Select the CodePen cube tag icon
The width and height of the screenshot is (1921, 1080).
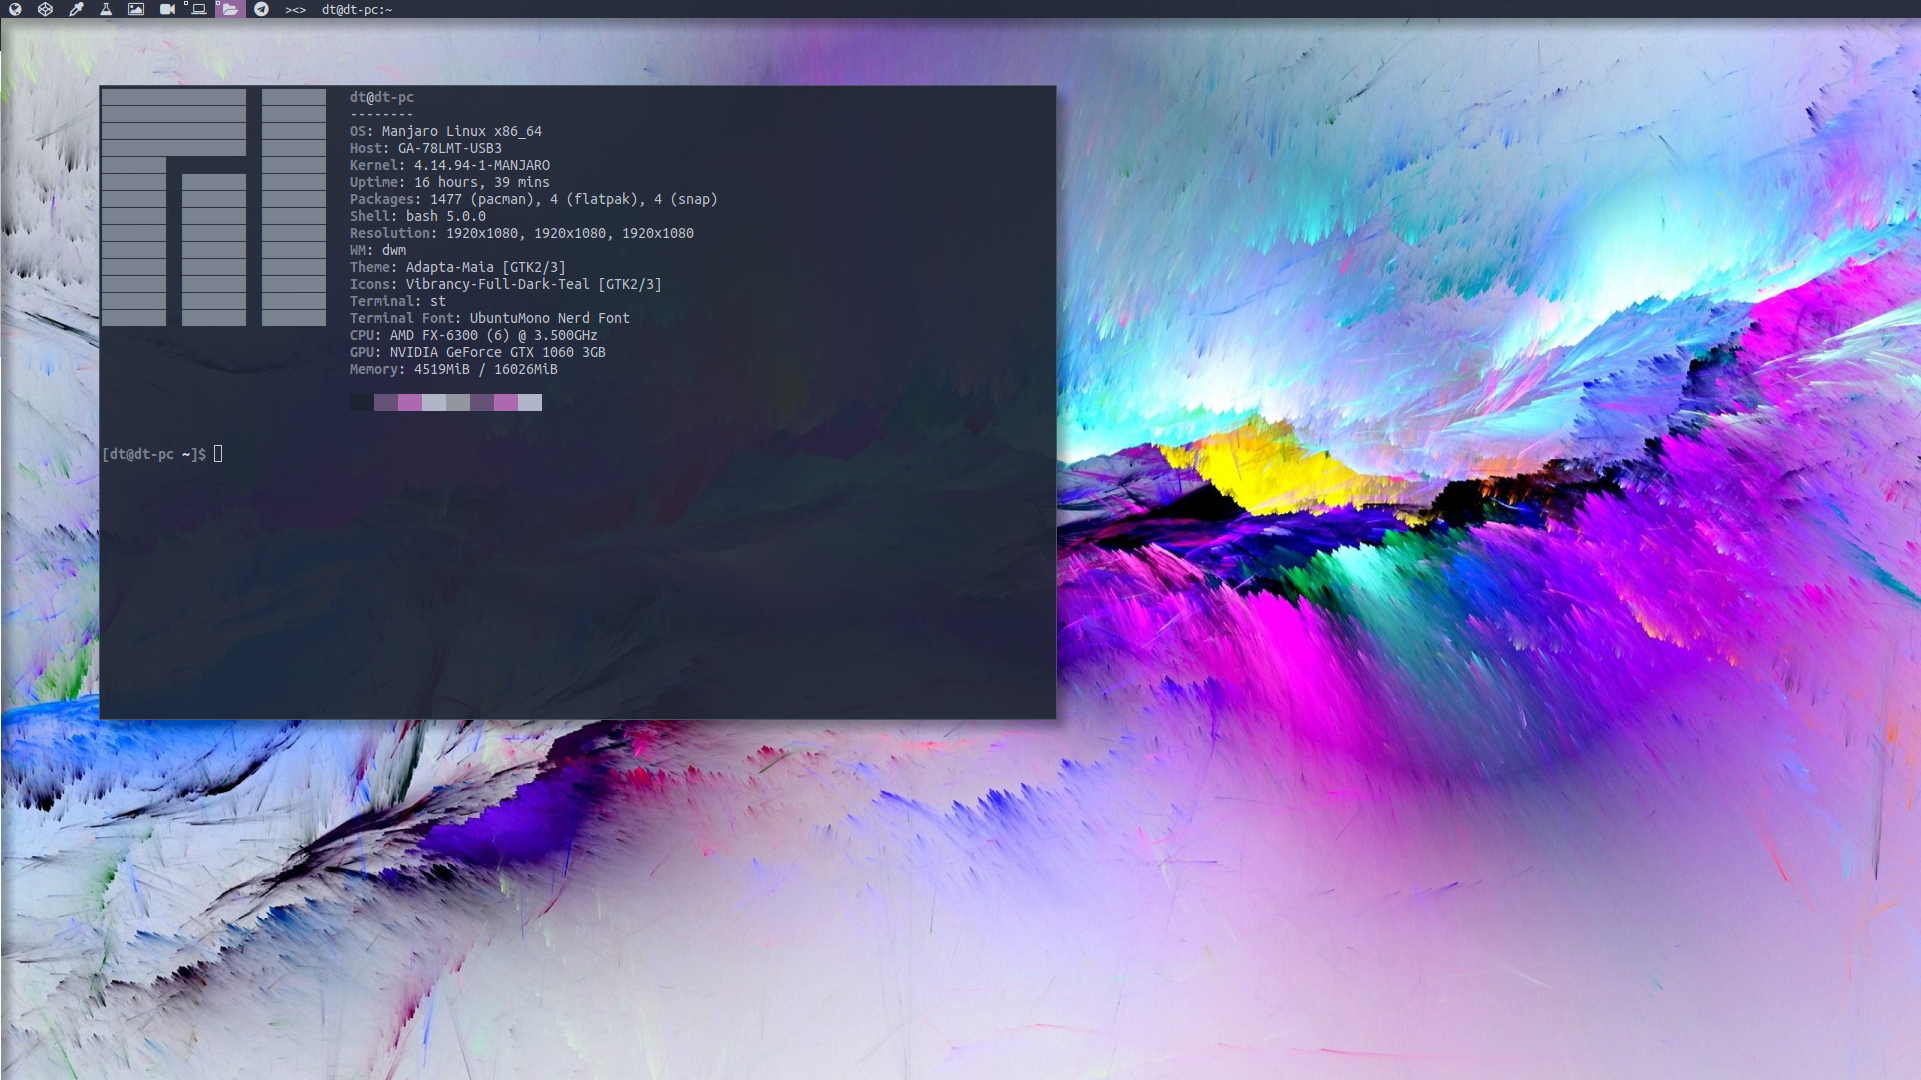pyautogui.click(x=45, y=9)
